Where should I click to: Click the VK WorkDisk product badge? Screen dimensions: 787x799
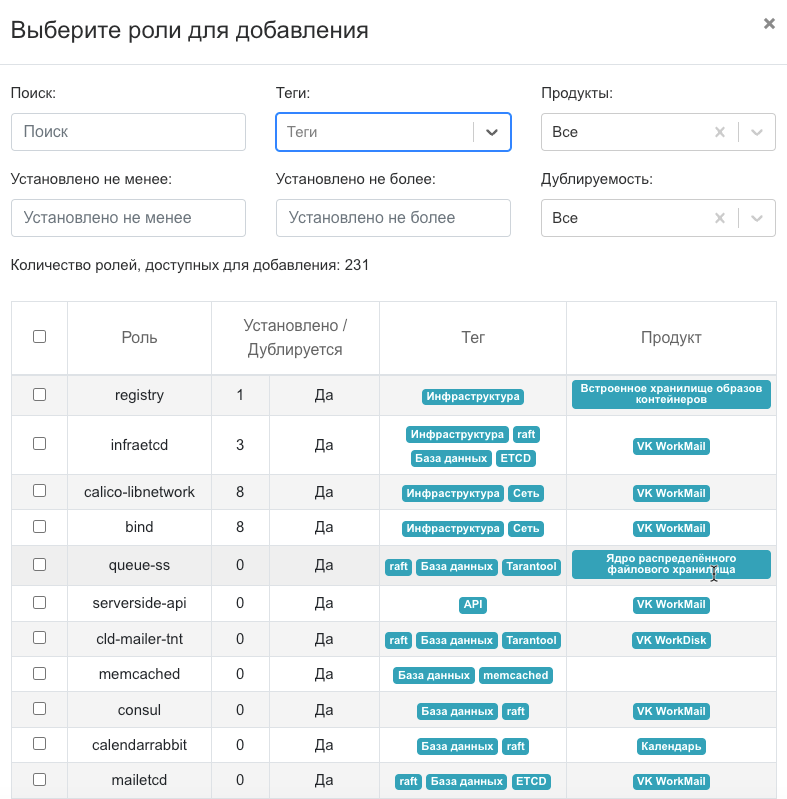[x=671, y=641]
